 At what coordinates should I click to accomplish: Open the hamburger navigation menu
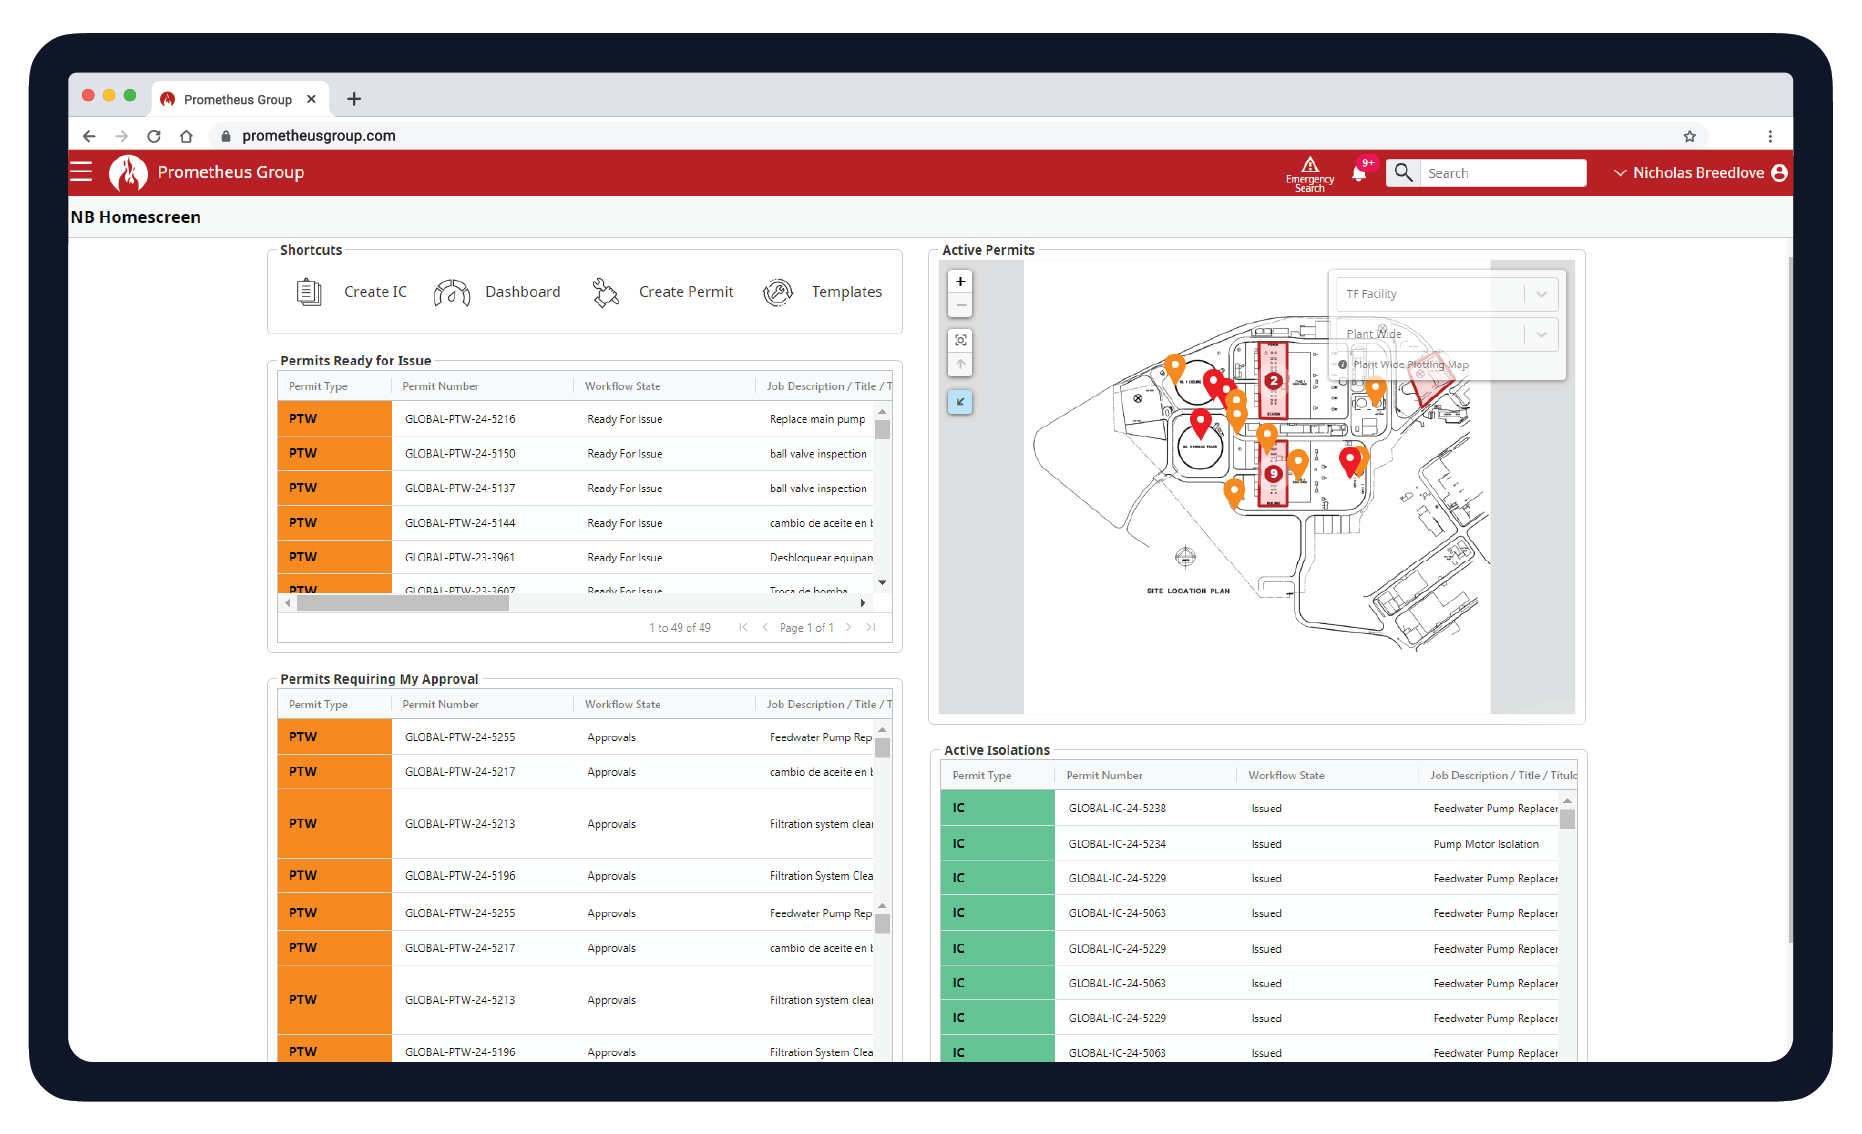pos(81,171)
